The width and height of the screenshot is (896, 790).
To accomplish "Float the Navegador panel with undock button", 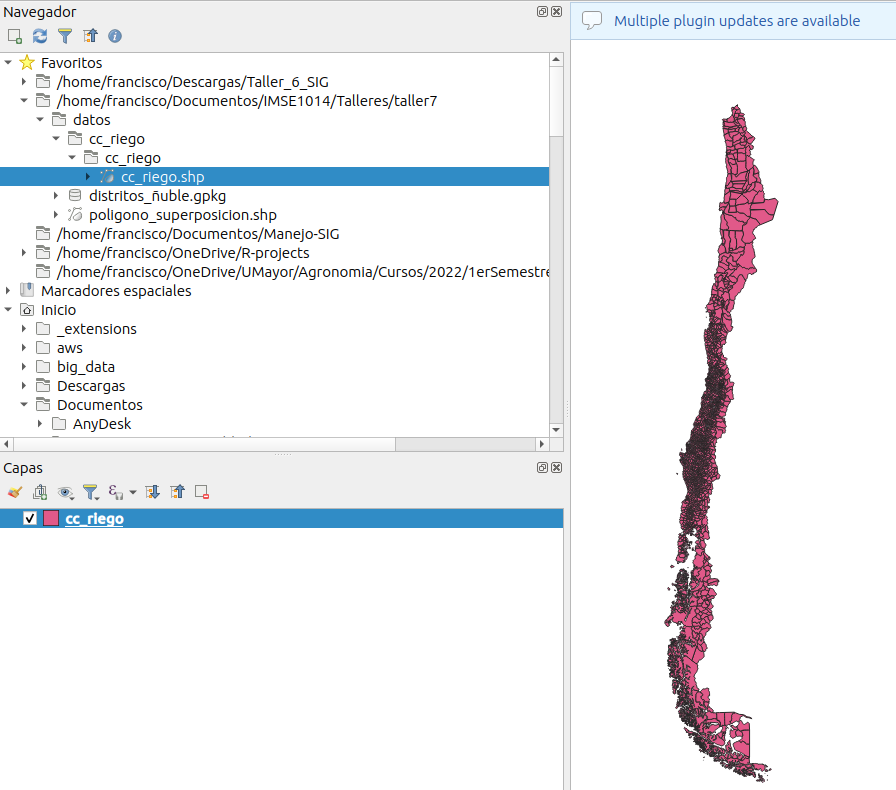I will (542, 11).
